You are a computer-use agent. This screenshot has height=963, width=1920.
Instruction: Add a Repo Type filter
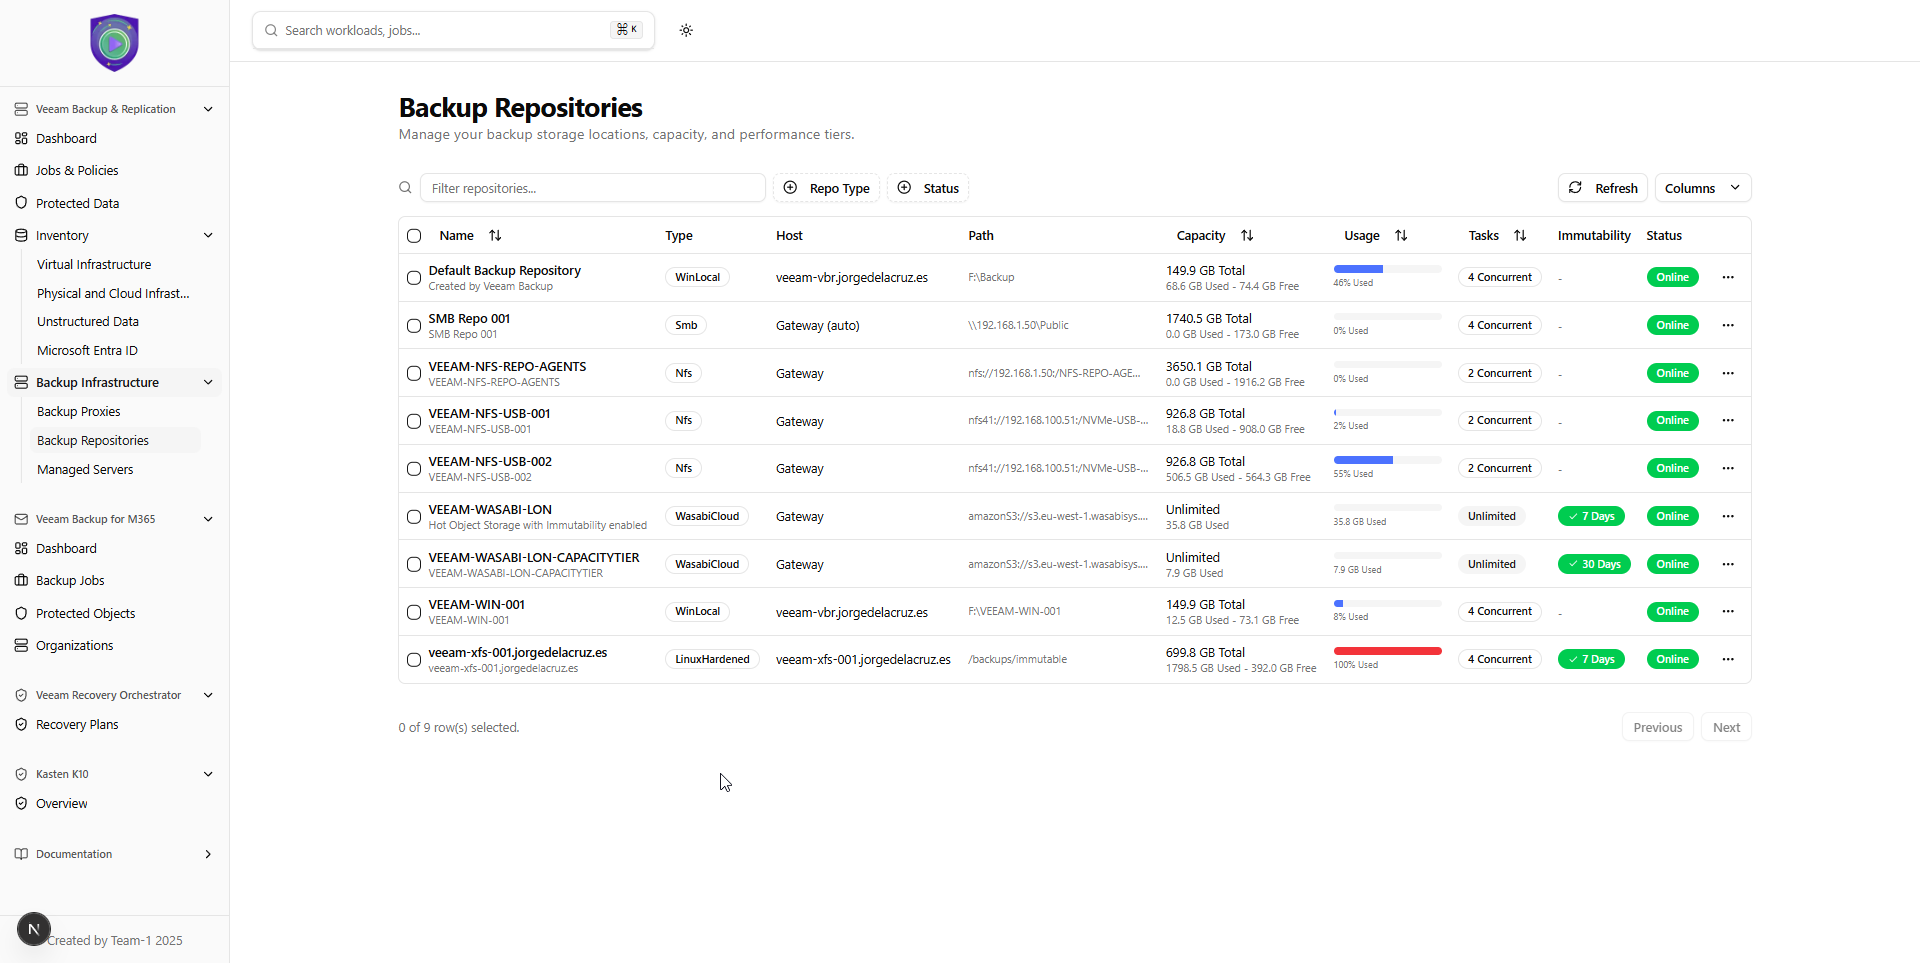coord(826,188)
